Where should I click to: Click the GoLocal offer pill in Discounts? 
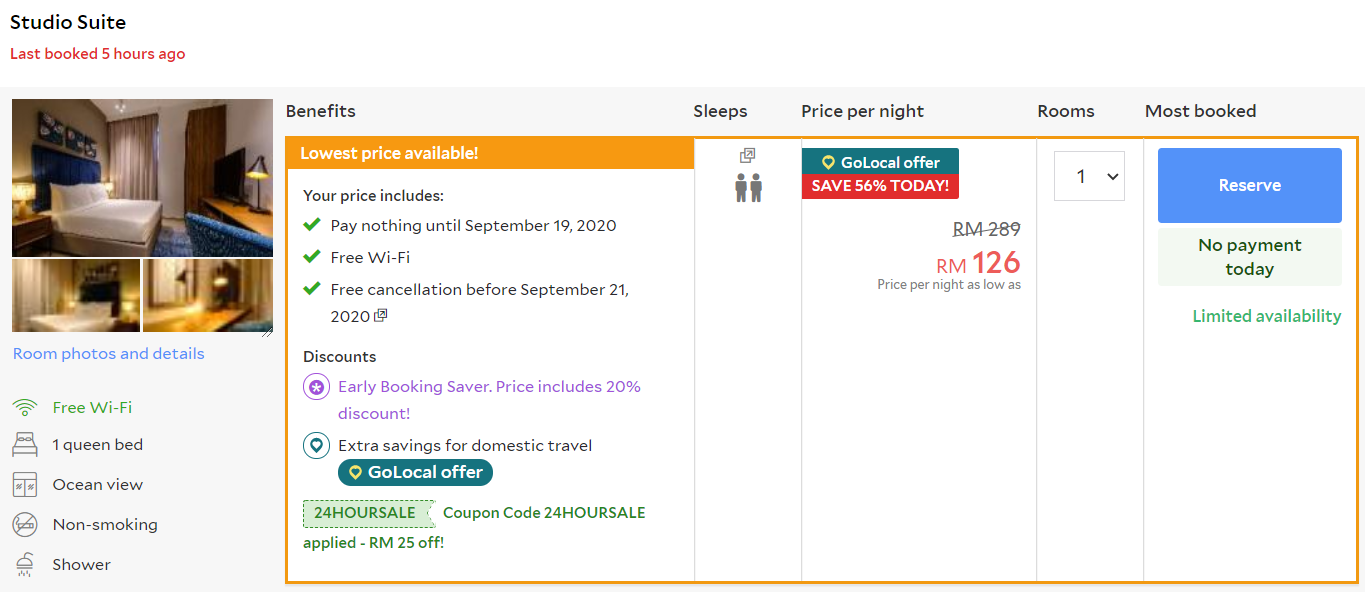[x=415, y=473]
